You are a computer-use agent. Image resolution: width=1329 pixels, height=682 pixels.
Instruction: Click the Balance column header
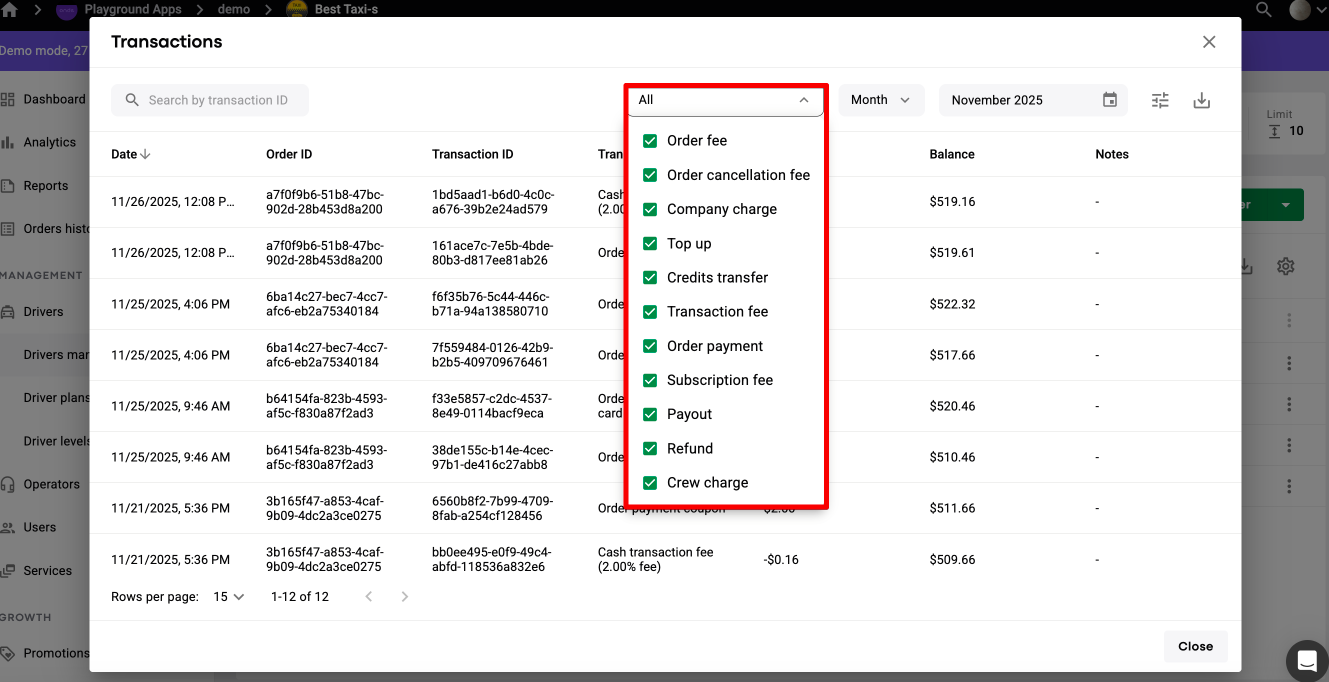tap(952, 154)
